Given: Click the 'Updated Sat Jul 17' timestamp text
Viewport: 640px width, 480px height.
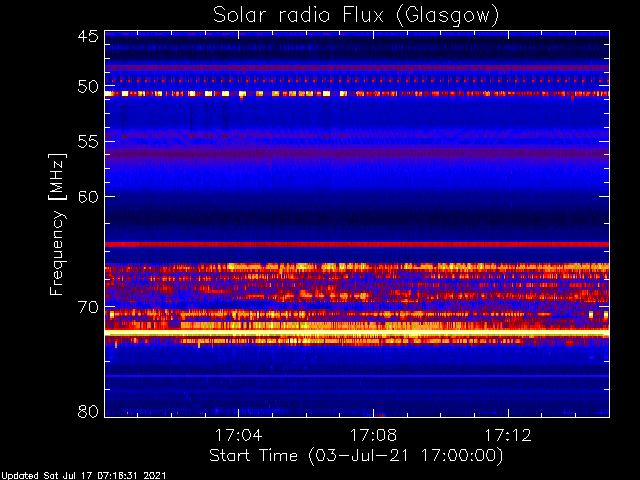Looking at the screenshot, I should coord(83,476).
